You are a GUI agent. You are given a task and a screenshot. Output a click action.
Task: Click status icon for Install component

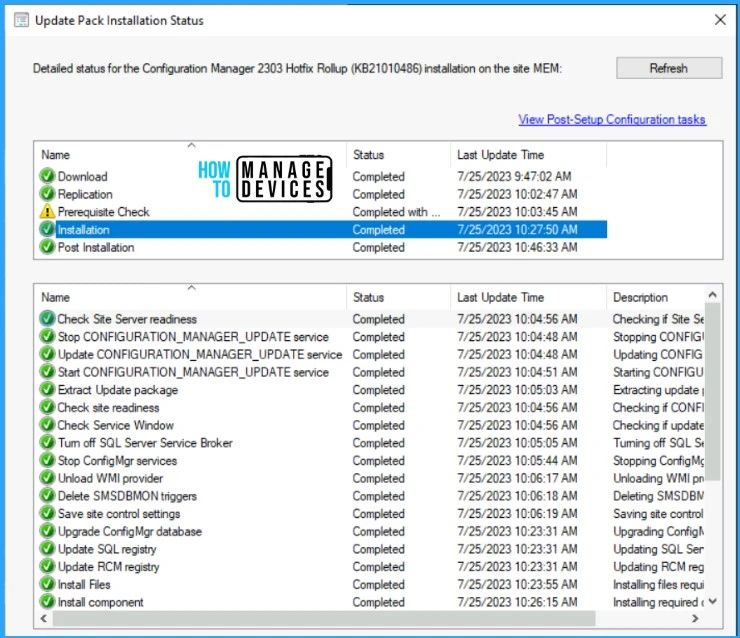click(47, 602)
